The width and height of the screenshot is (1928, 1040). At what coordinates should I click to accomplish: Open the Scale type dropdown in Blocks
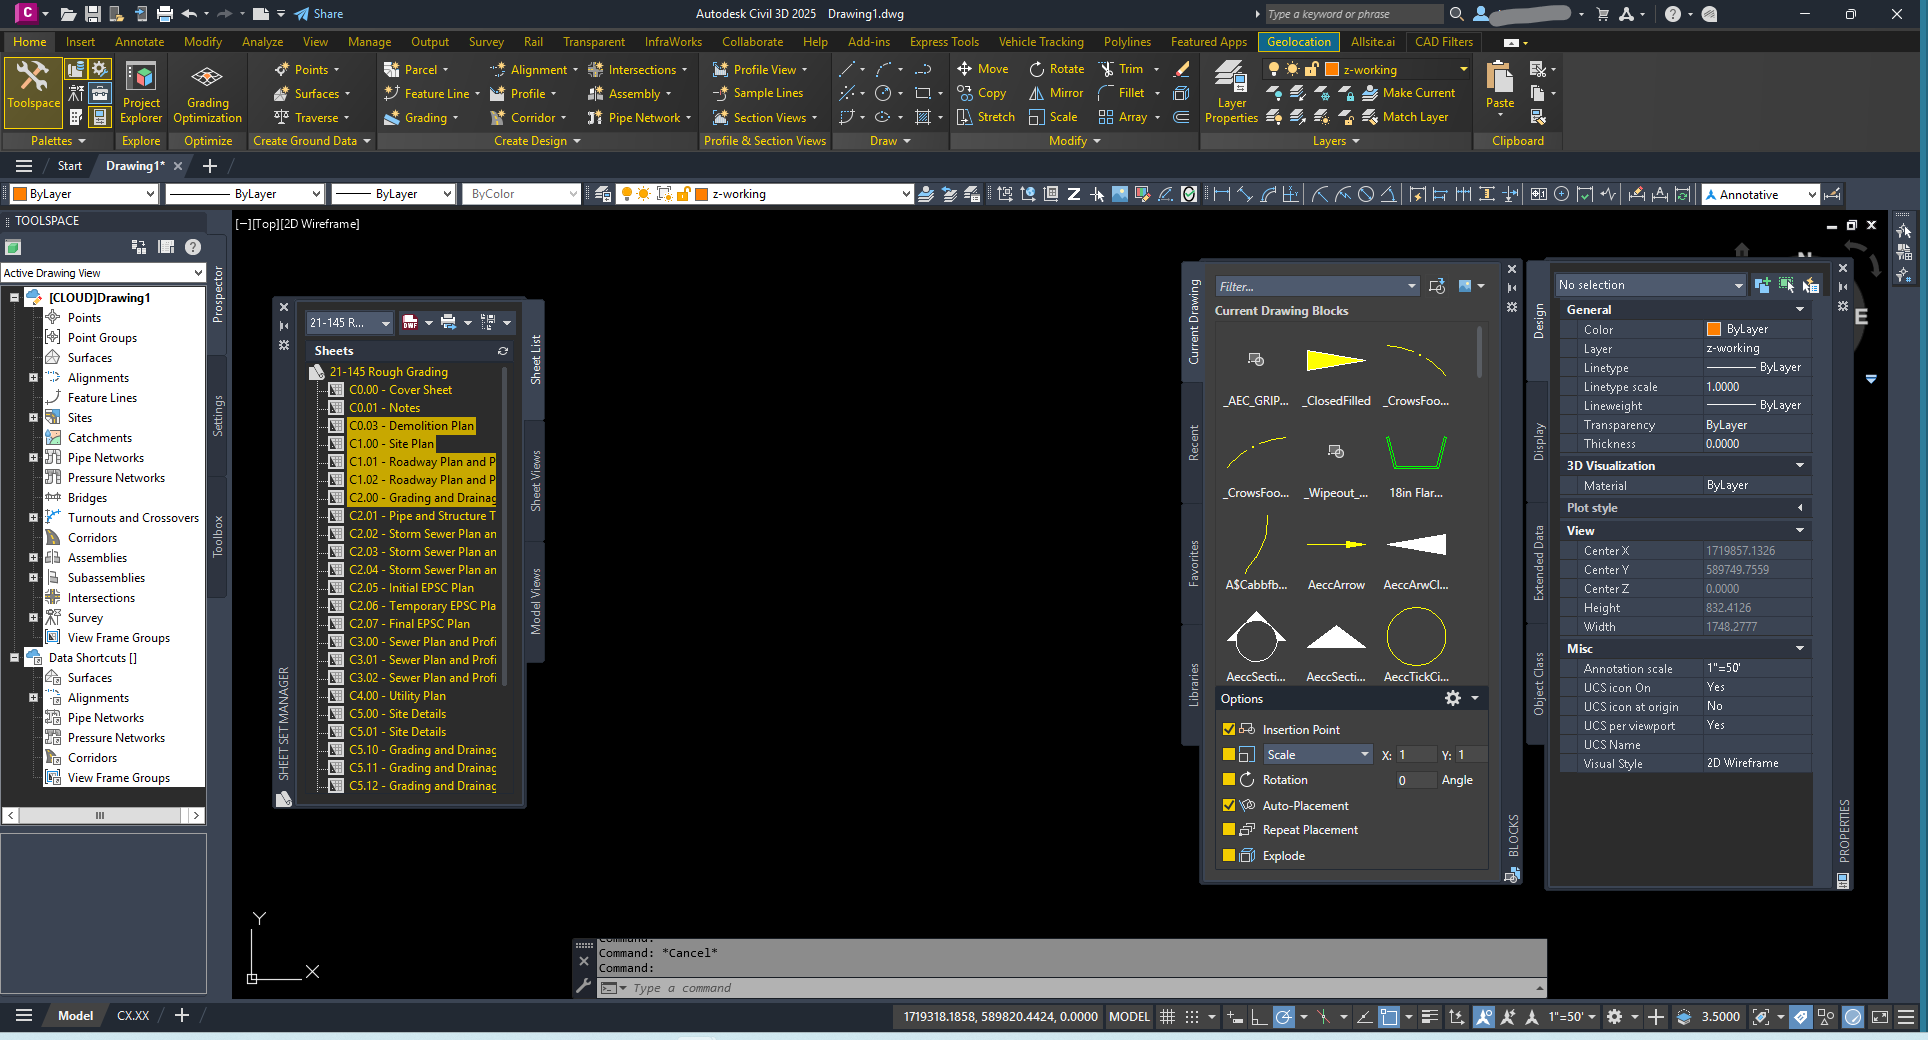coord(1317,754)
